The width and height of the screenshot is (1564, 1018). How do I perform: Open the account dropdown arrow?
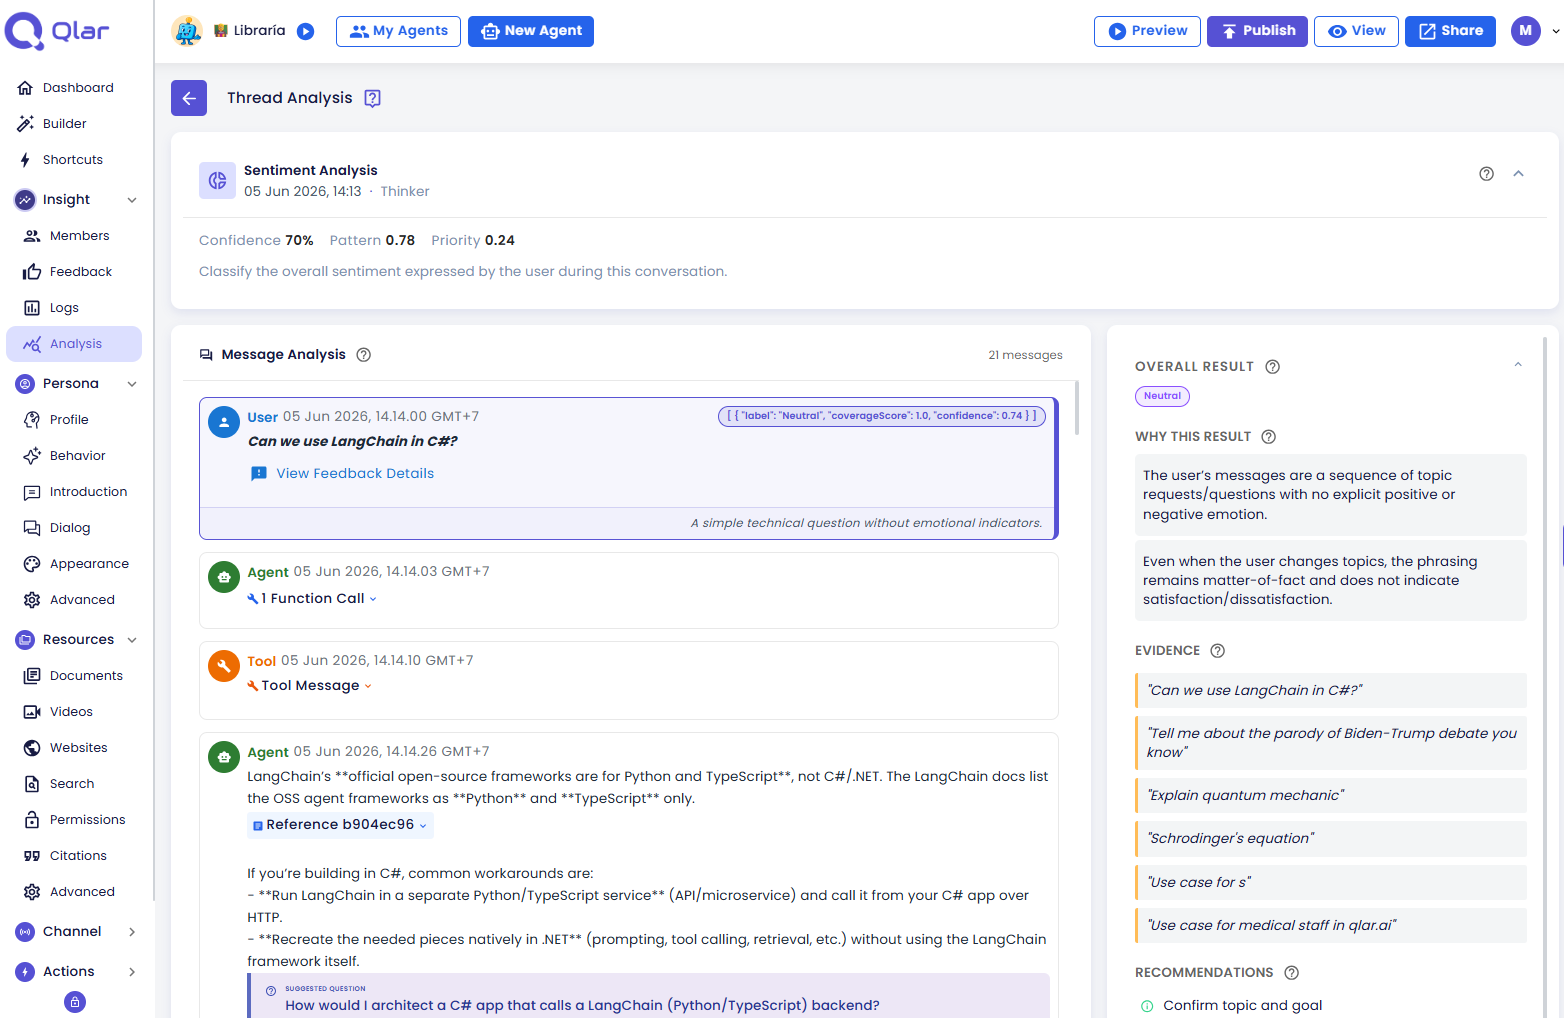[x=1555, y=31]
